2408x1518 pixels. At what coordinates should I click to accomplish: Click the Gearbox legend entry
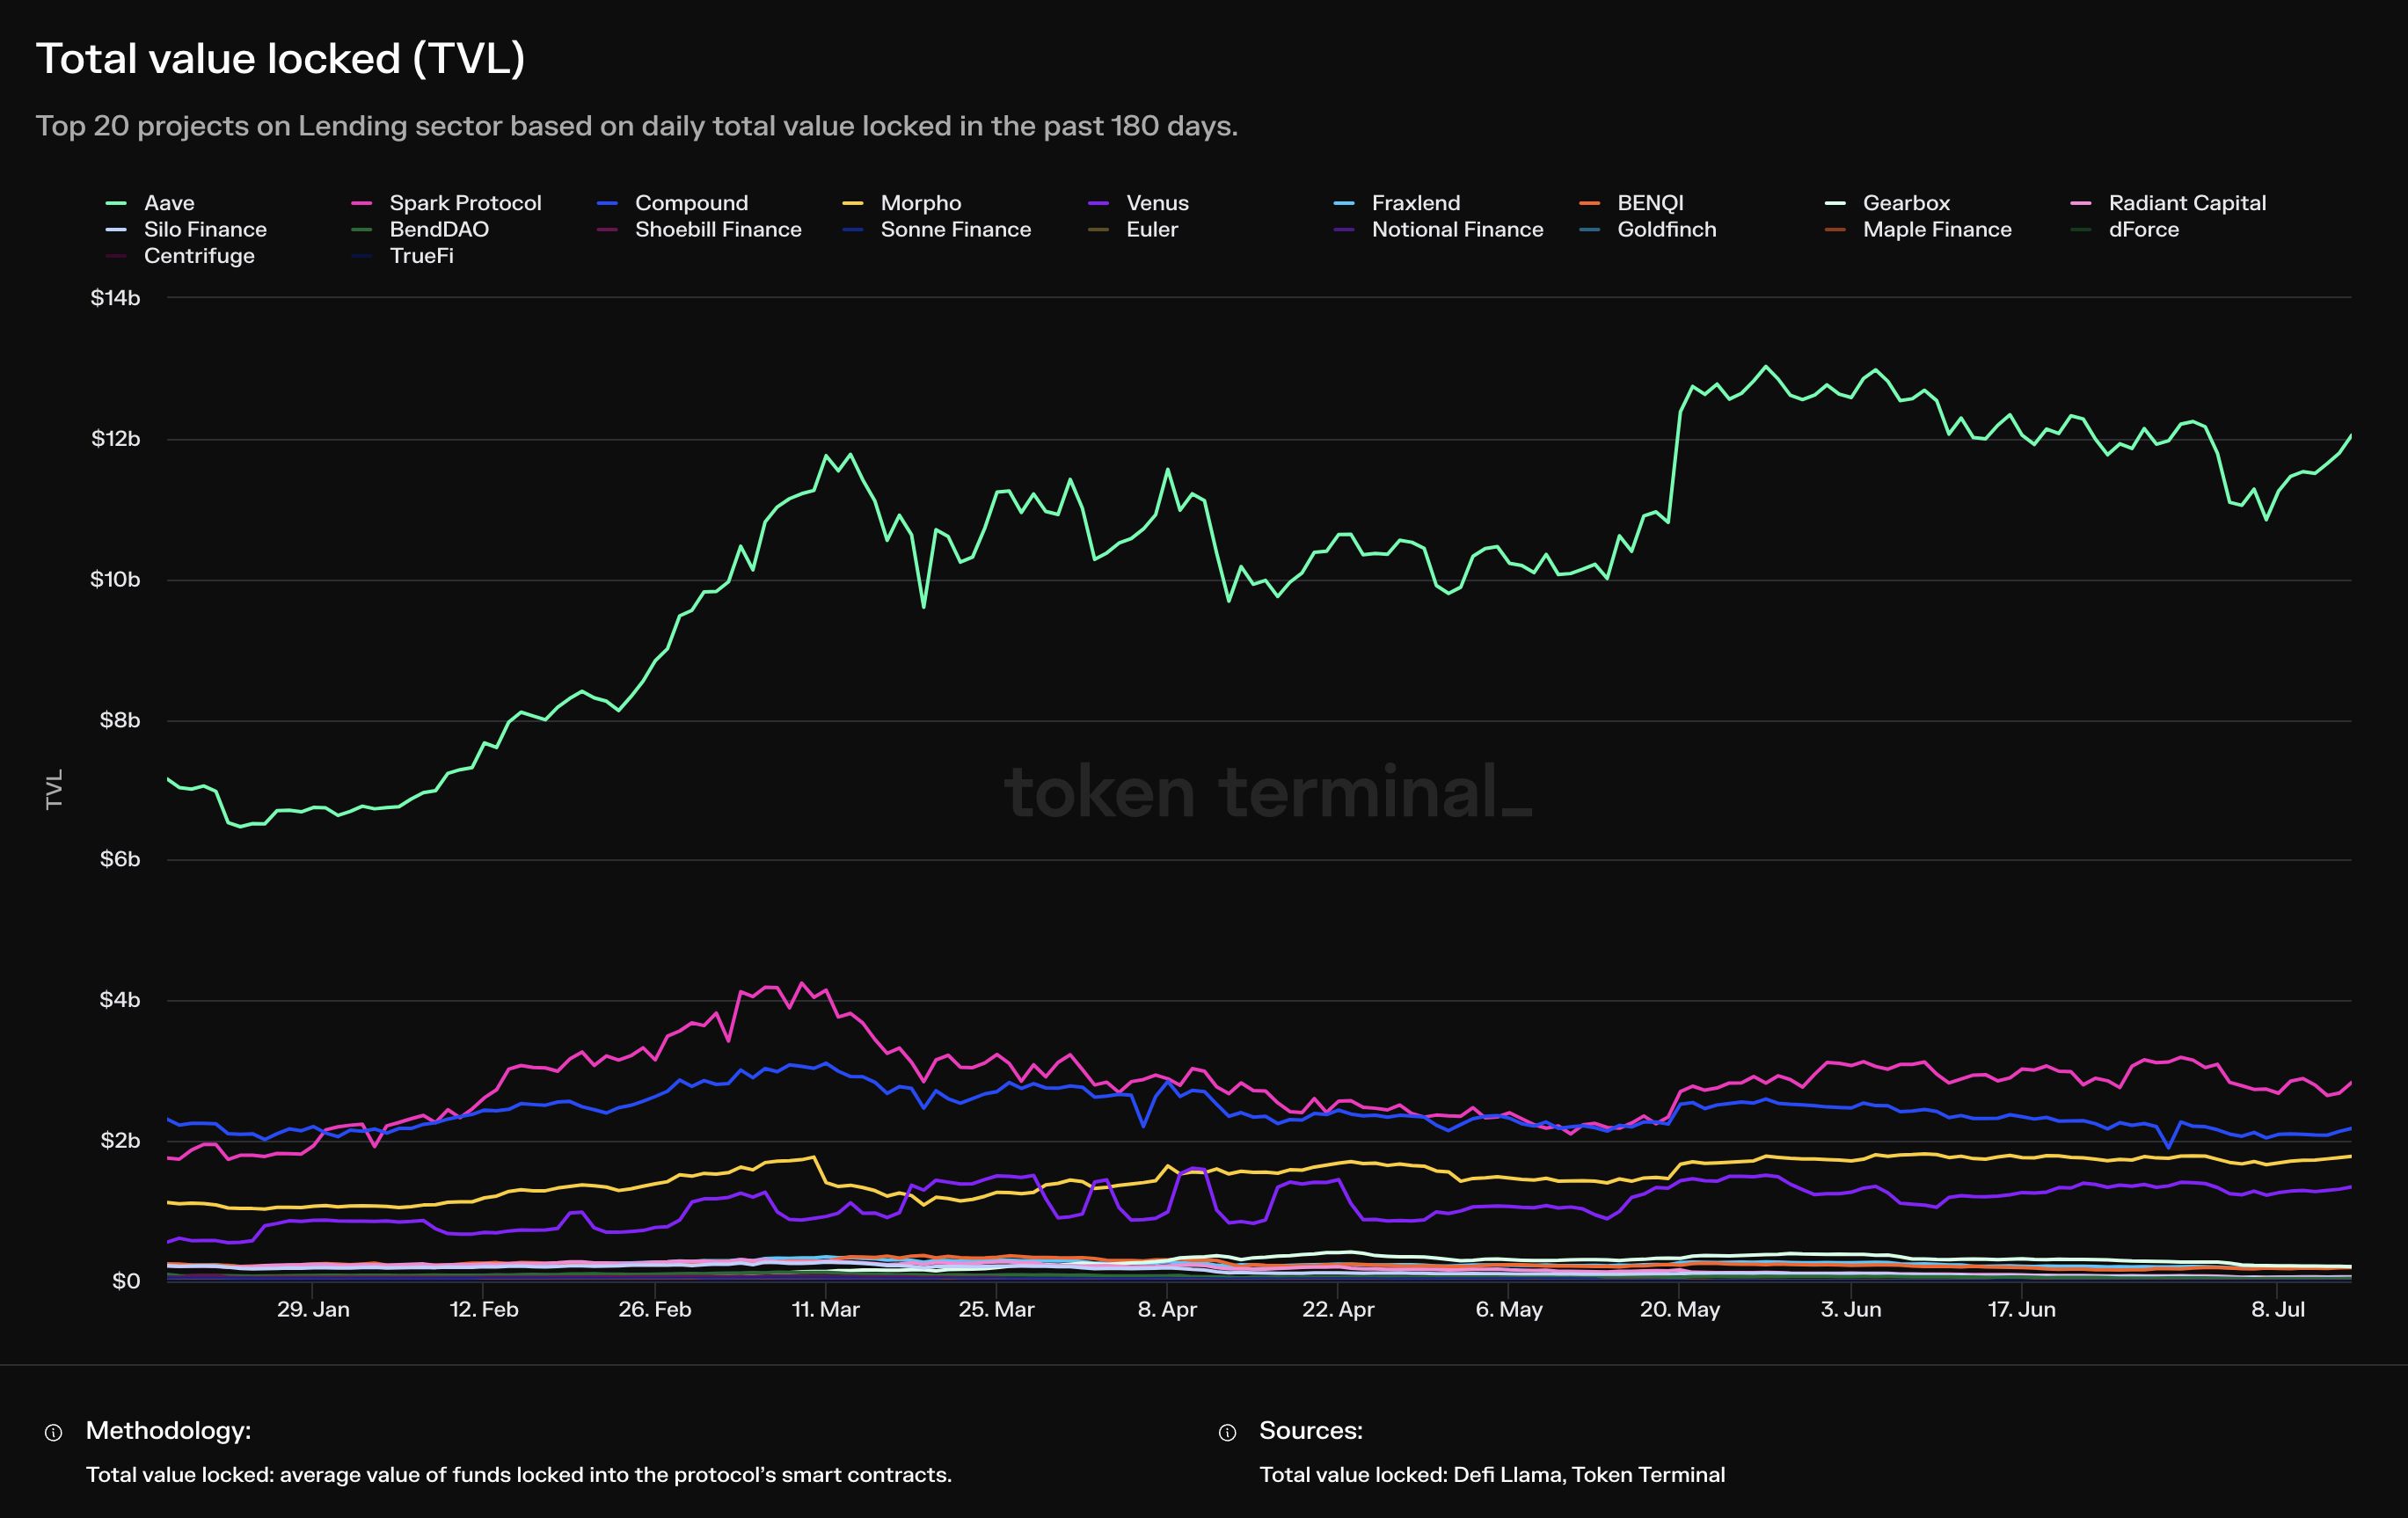click(x=1905, y=203)
